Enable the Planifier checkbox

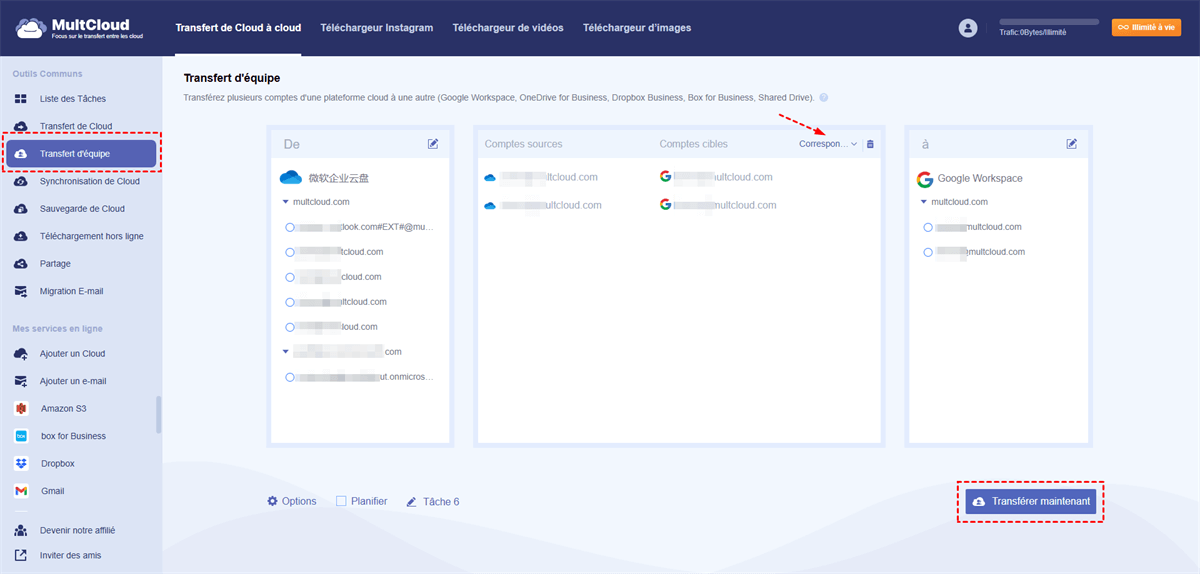[x=341, y=501]
